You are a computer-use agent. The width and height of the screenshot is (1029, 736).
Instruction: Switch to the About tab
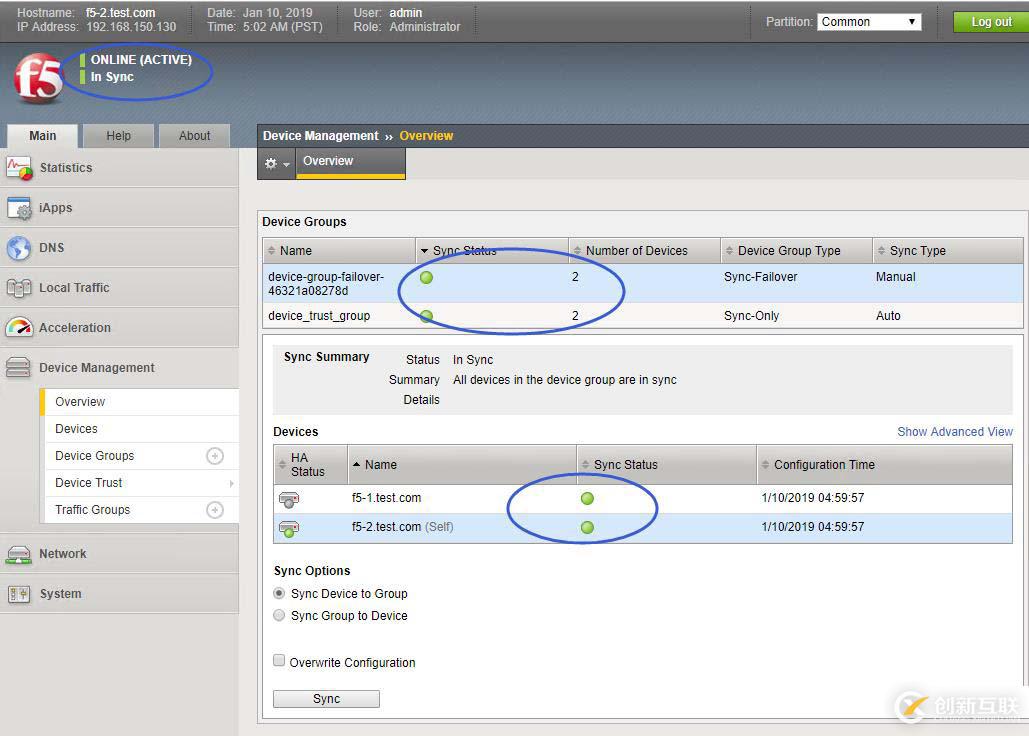pos(194,136)
